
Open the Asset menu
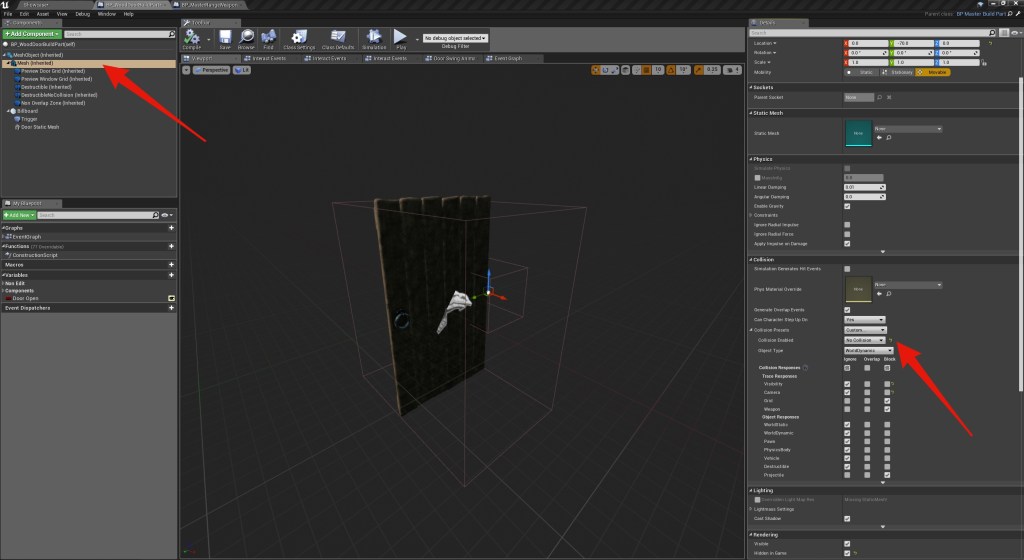41,14
